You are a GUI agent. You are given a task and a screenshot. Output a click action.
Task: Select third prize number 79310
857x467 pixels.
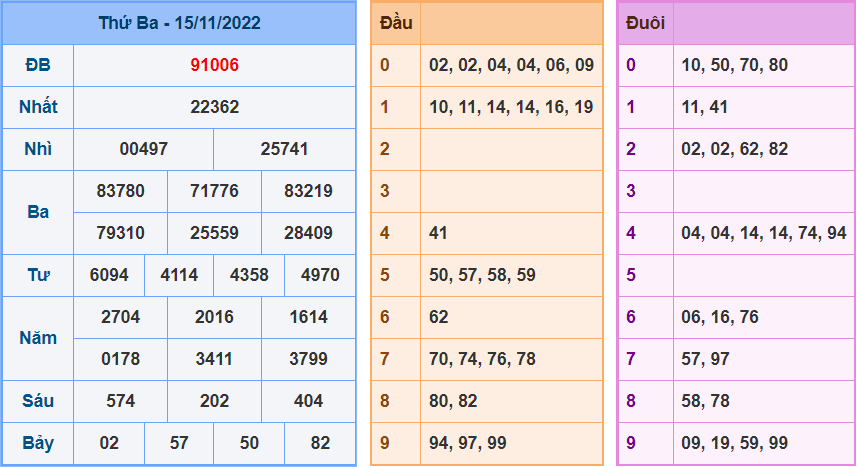click(x=120, y=233)
